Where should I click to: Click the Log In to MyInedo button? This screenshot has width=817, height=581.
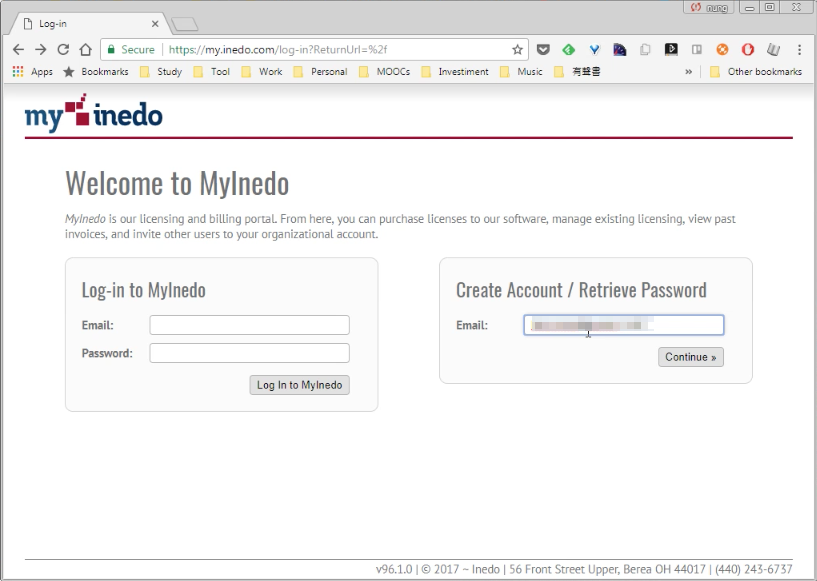coord(300,385)
